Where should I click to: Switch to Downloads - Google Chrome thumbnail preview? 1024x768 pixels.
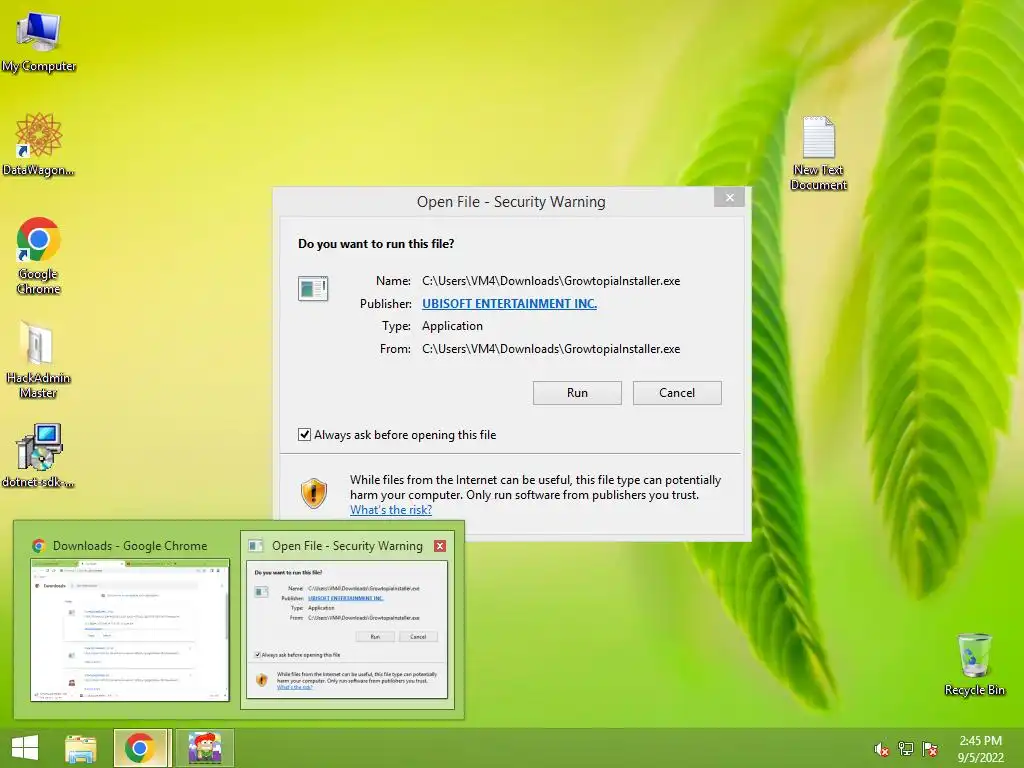coord(130,630)
